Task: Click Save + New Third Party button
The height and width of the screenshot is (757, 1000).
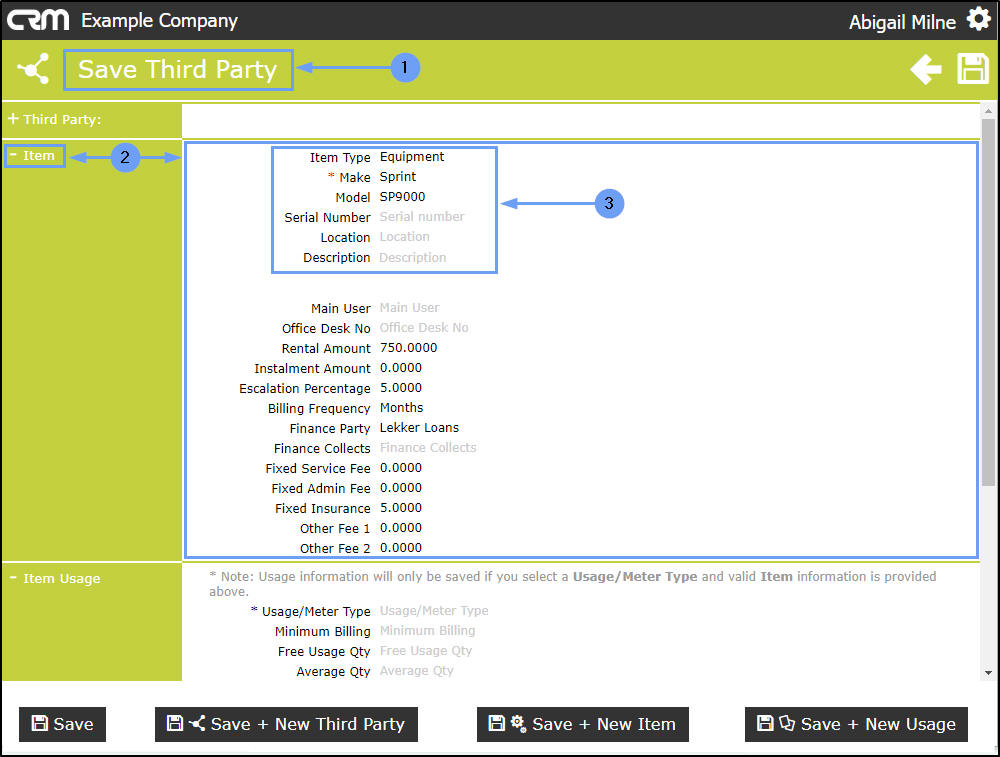Action: pyautogui.click(x=286, y=724)
